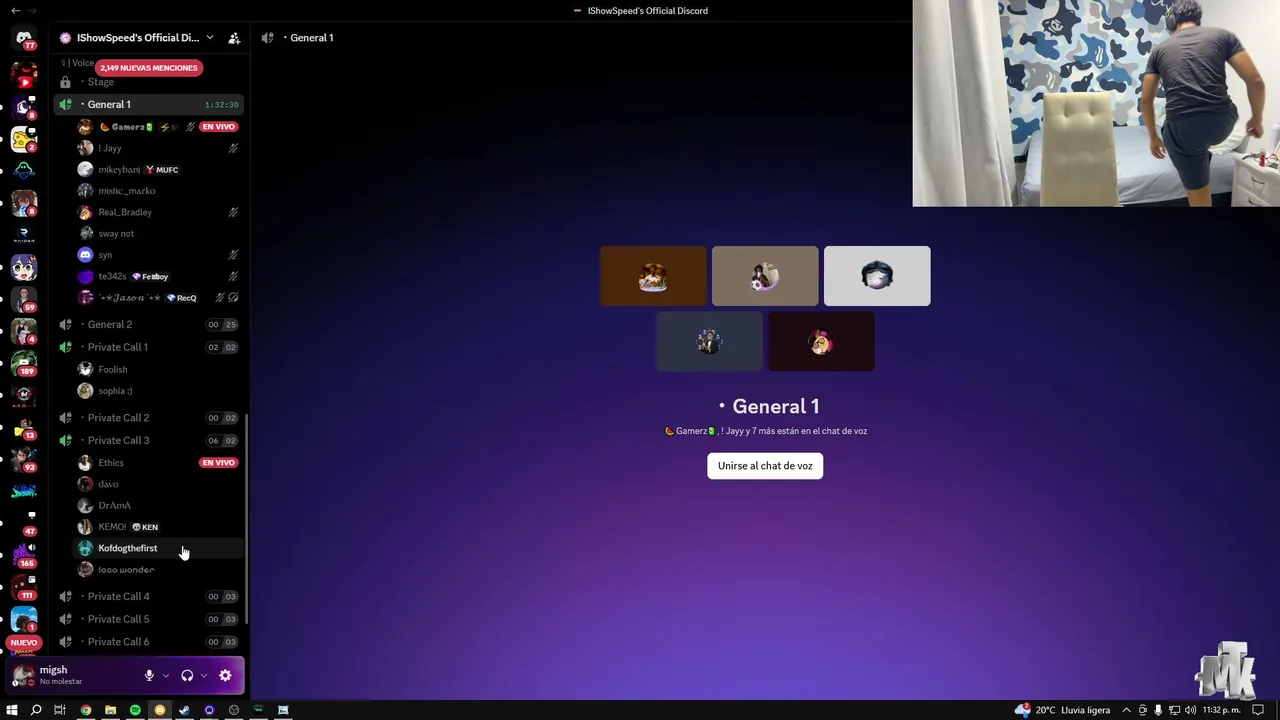
Task: Select the General 2 voice channel
Action: coord(148,324)
